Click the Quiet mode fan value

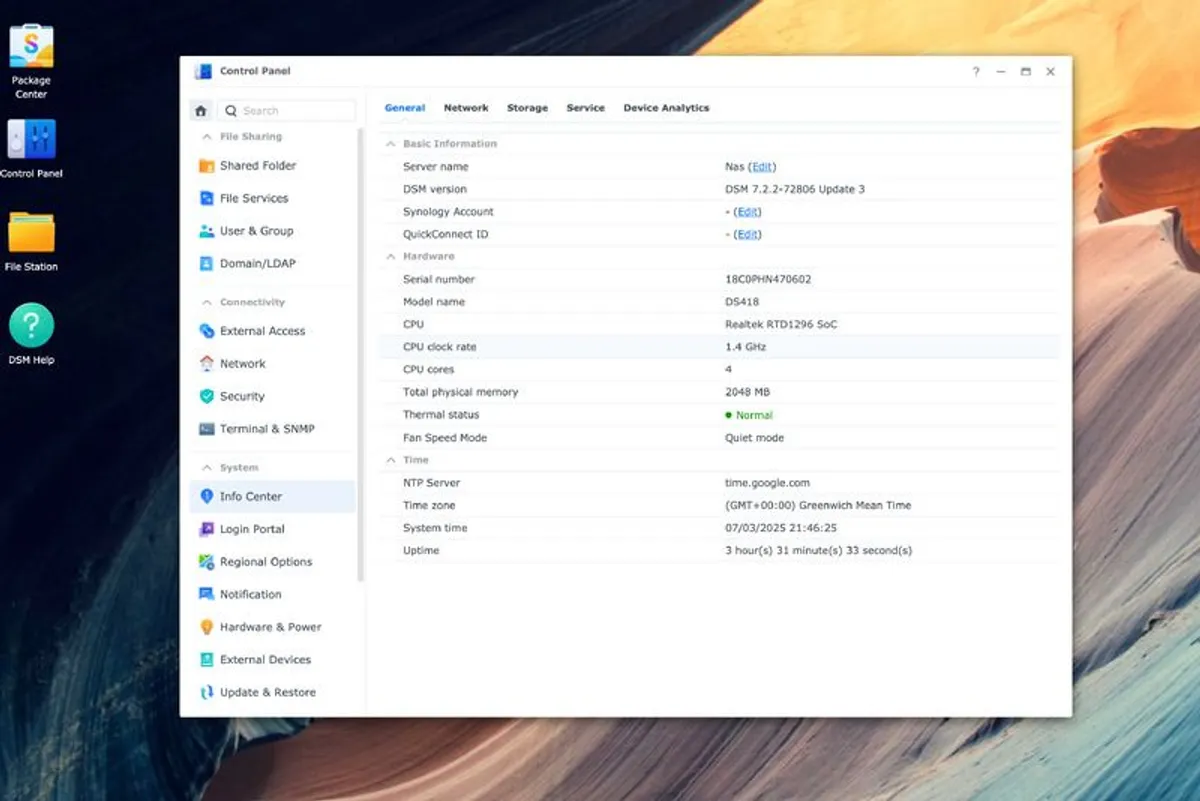(x=754, y=438)
